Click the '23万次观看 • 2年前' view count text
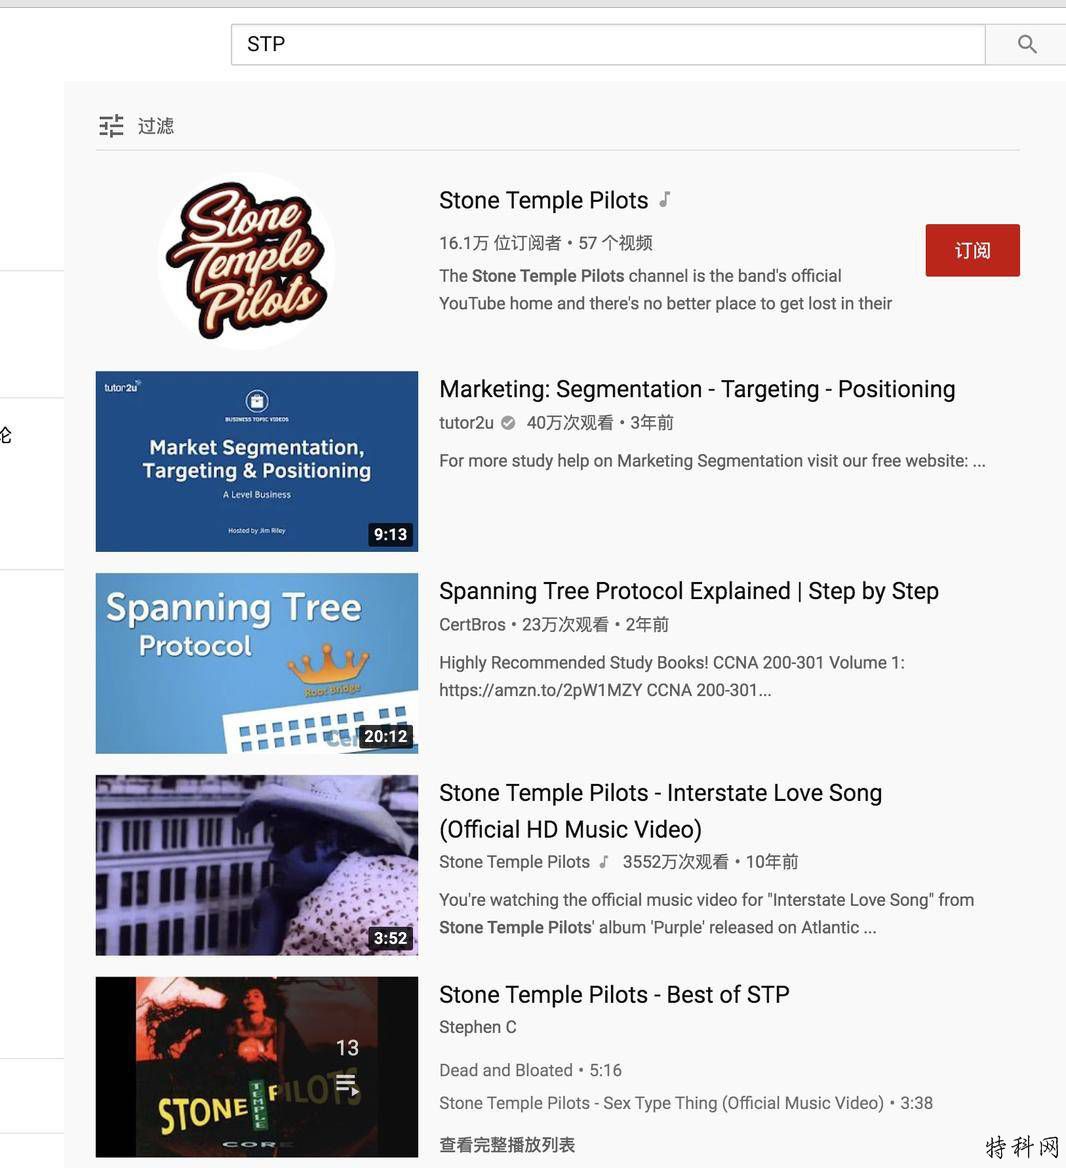Screen dimensions: 1066x1168 (x=595, y=624)
